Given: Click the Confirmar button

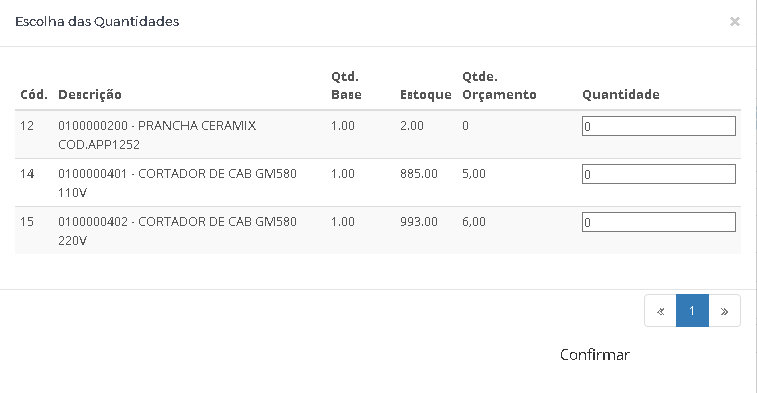Looking at the screenshot, I should pyautogui.click(x=595, y=355).
